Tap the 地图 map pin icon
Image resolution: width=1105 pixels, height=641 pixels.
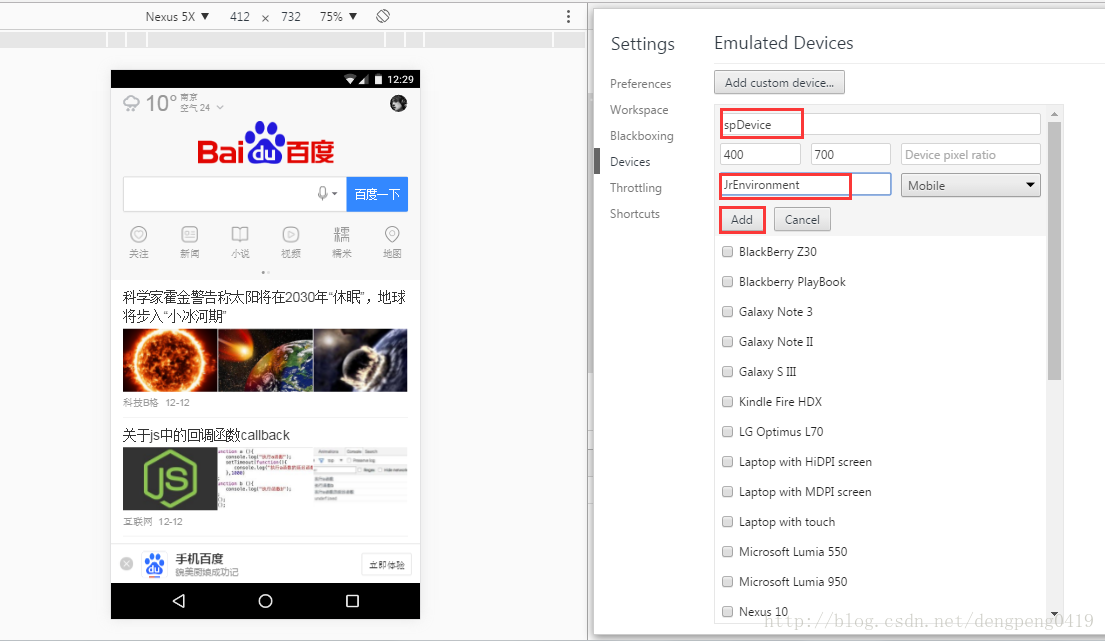click(x=393, y=235)
